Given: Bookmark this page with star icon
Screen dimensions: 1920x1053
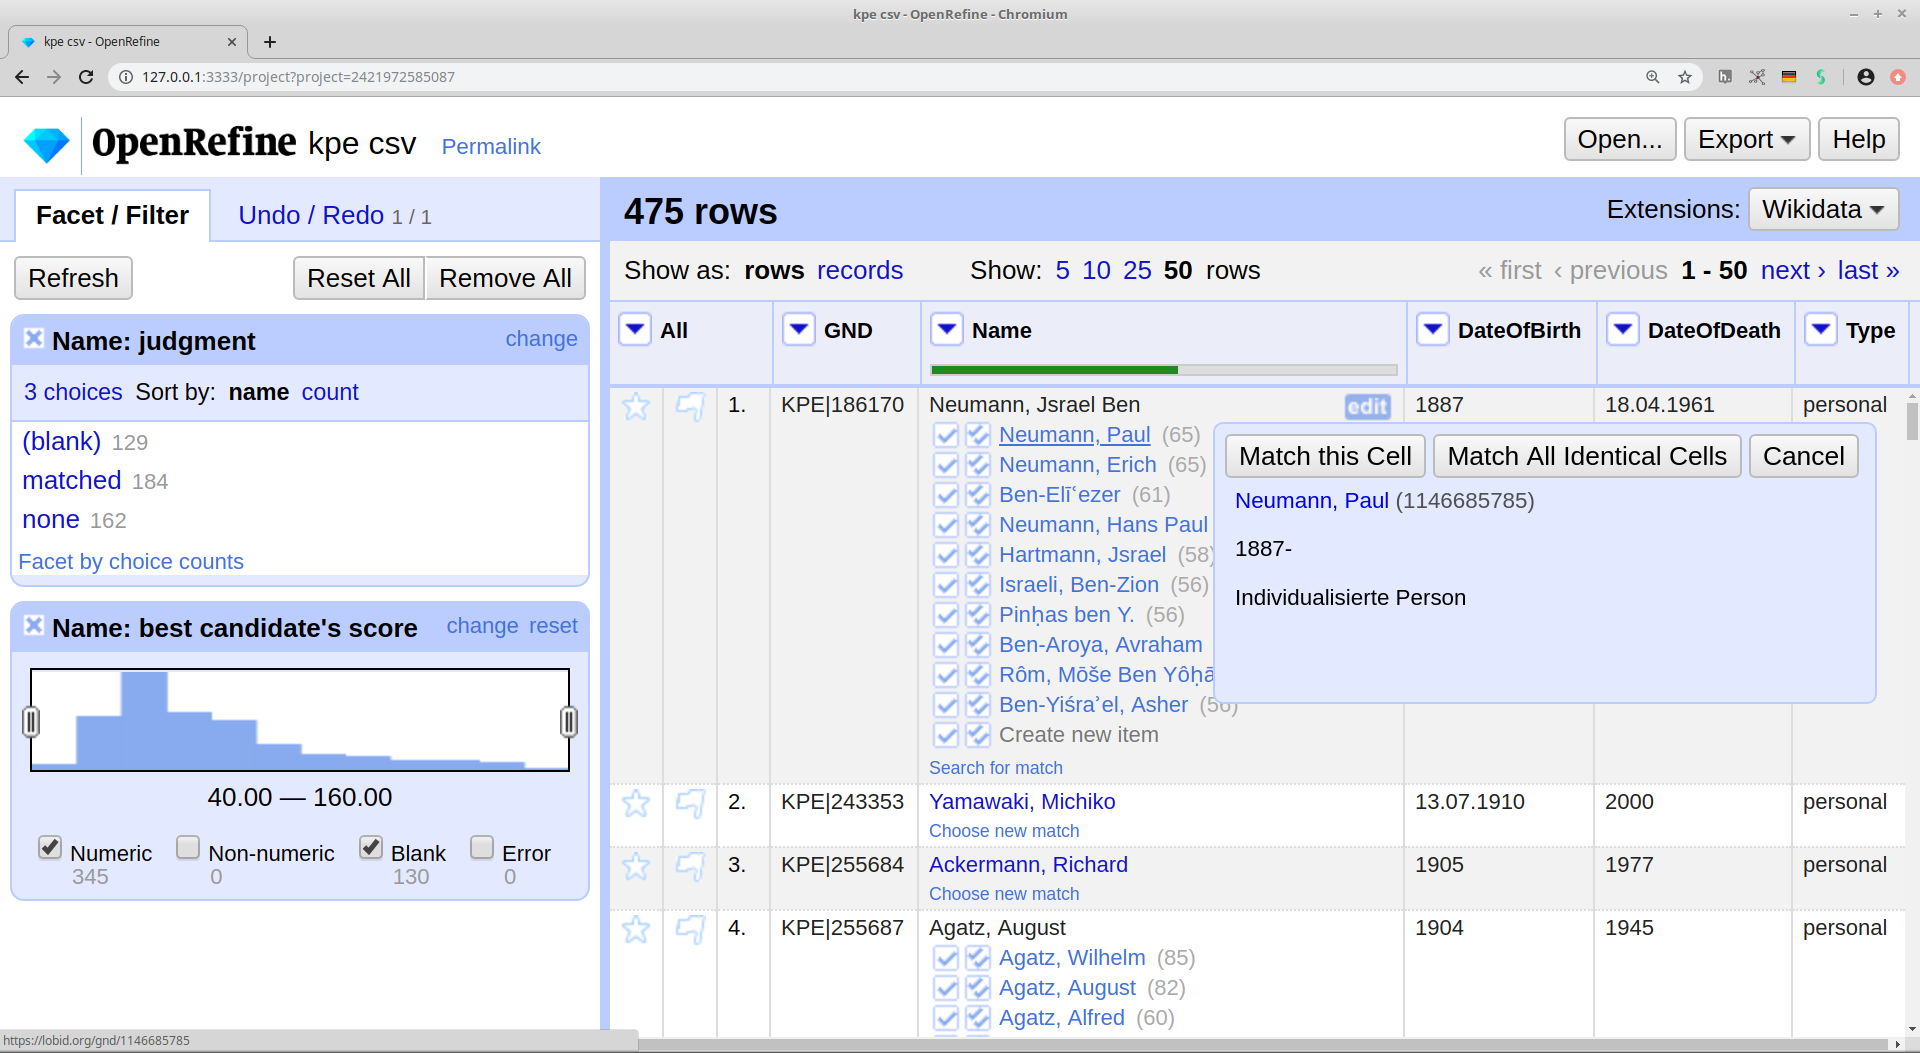Looking at the screenshot, I should click(x=1685, y=77).
